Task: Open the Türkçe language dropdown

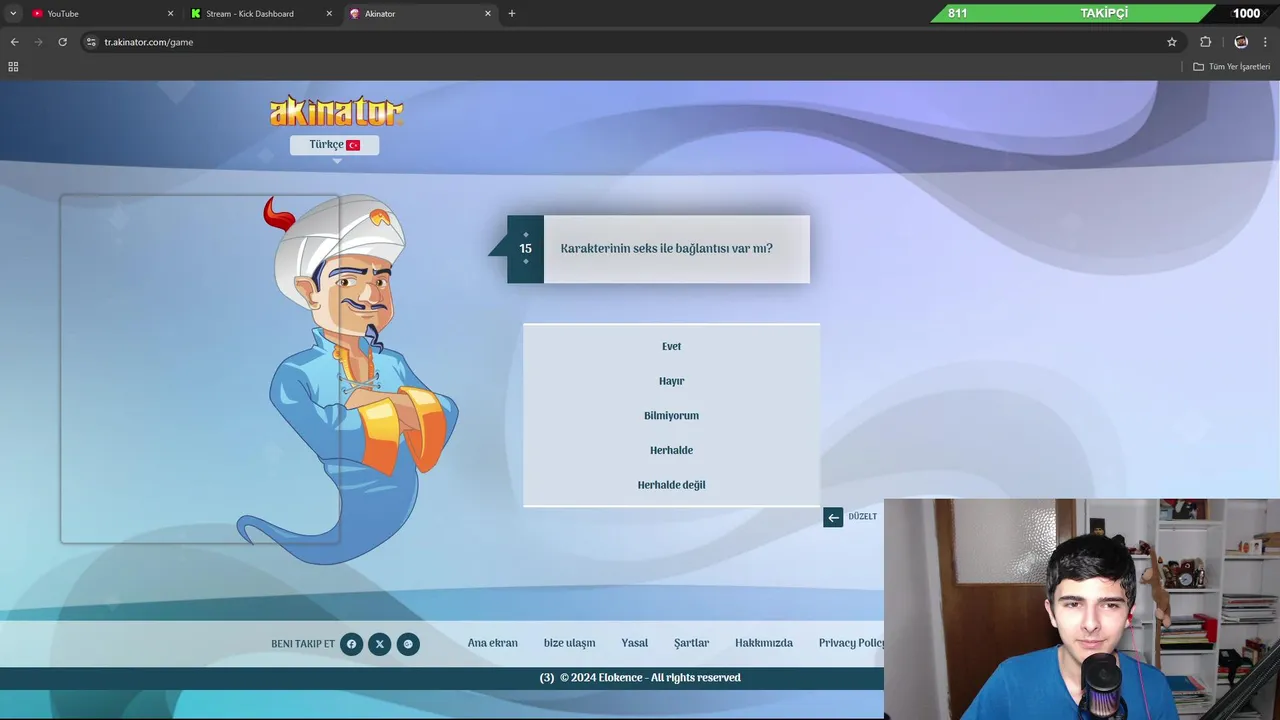Action: tap(334, 145)
